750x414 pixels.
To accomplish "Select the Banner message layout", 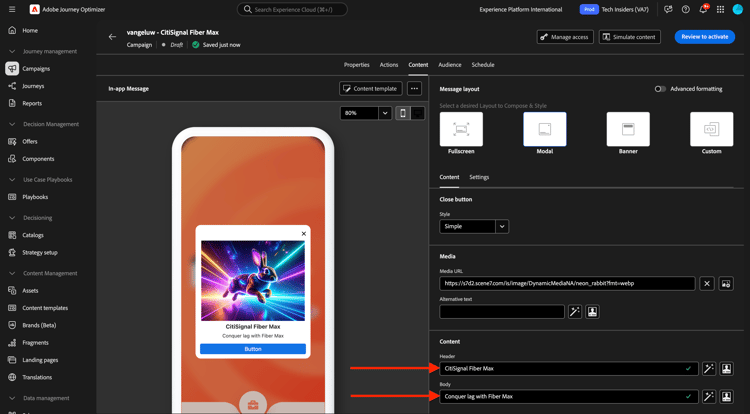I will coord(628,130).
